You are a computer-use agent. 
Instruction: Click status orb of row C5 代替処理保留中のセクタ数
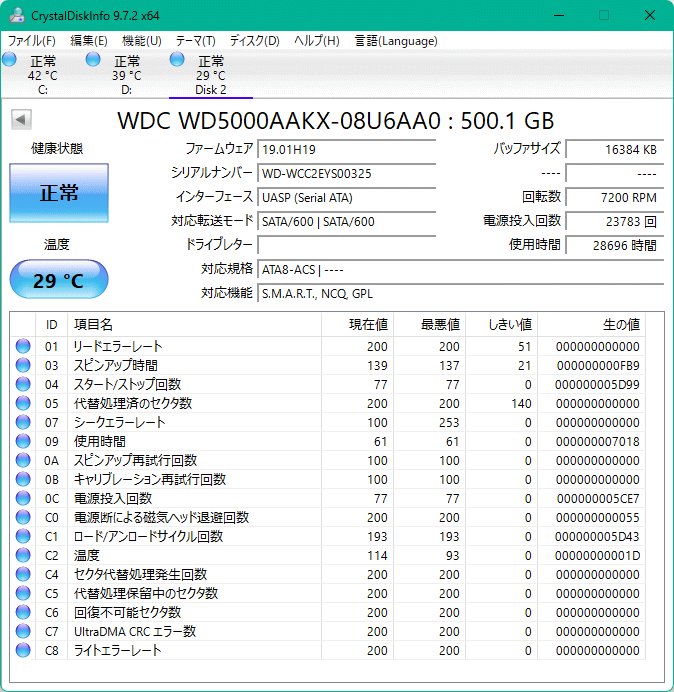coord(23,593)
